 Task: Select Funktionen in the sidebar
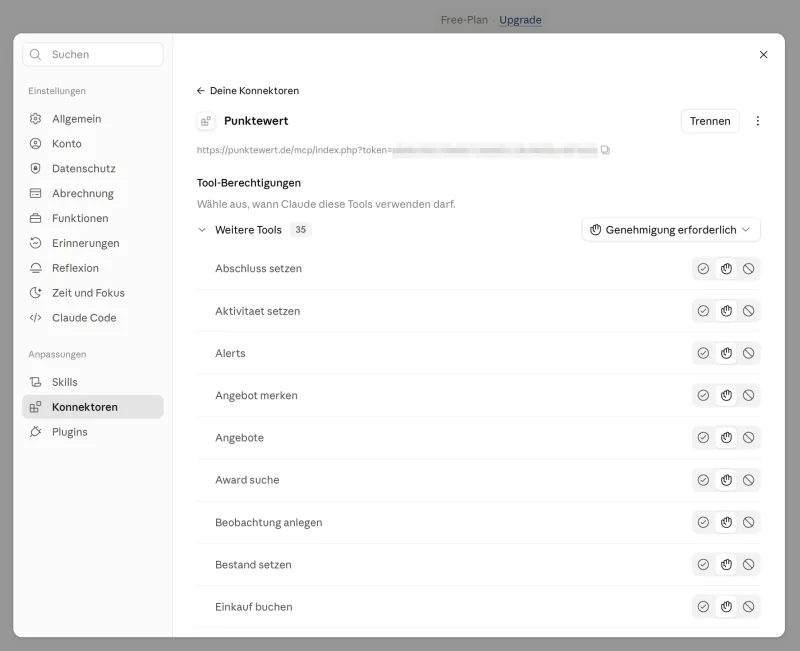(x=93, y=218)
